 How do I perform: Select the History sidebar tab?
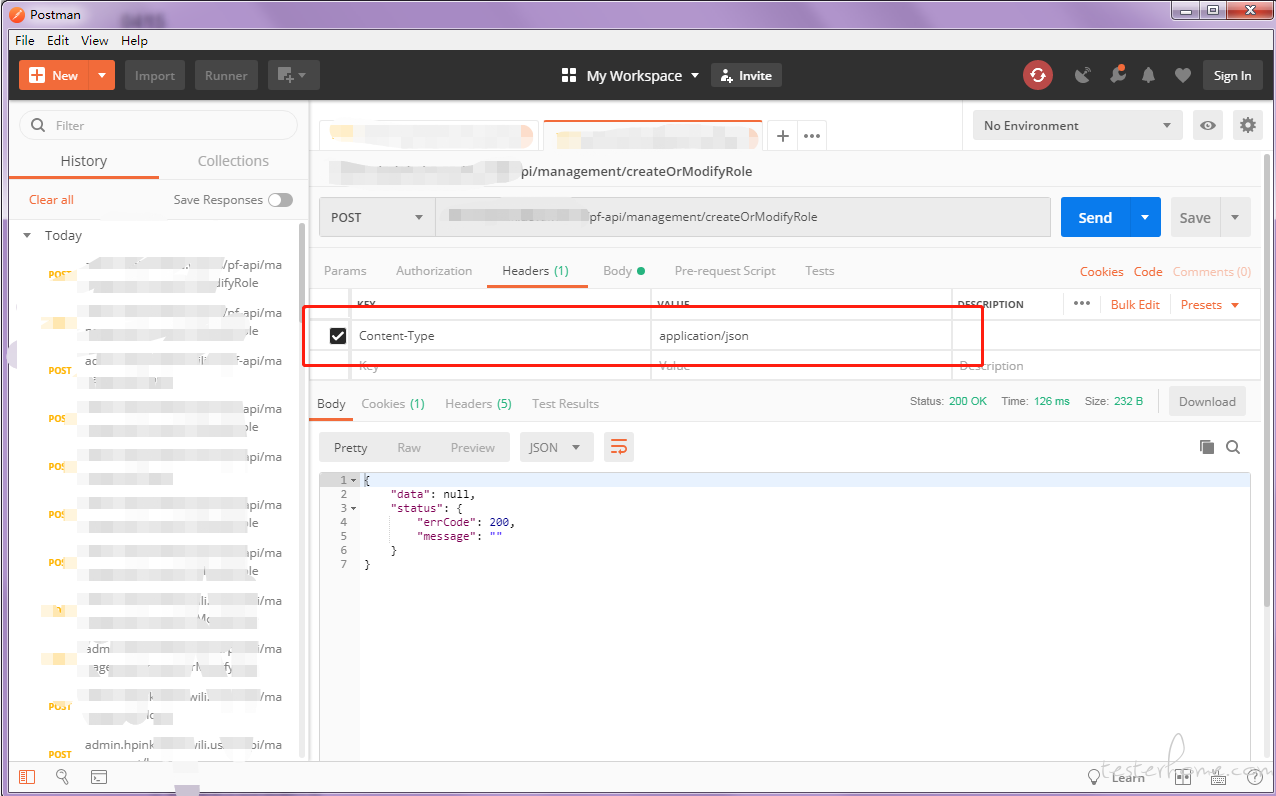(x=84, y=161)
